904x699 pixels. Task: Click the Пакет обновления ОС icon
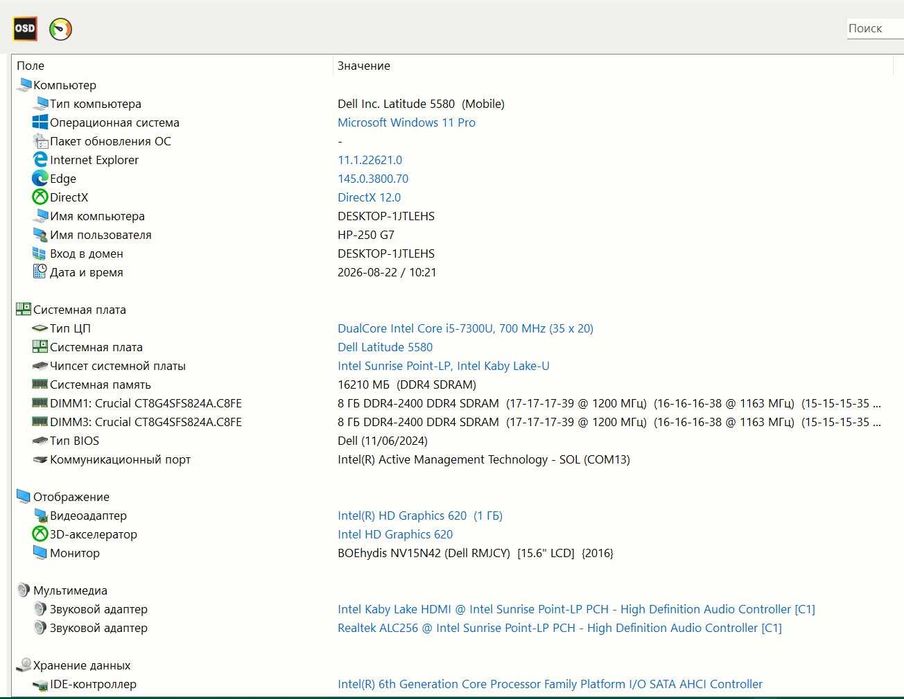[x=40, y=141]
